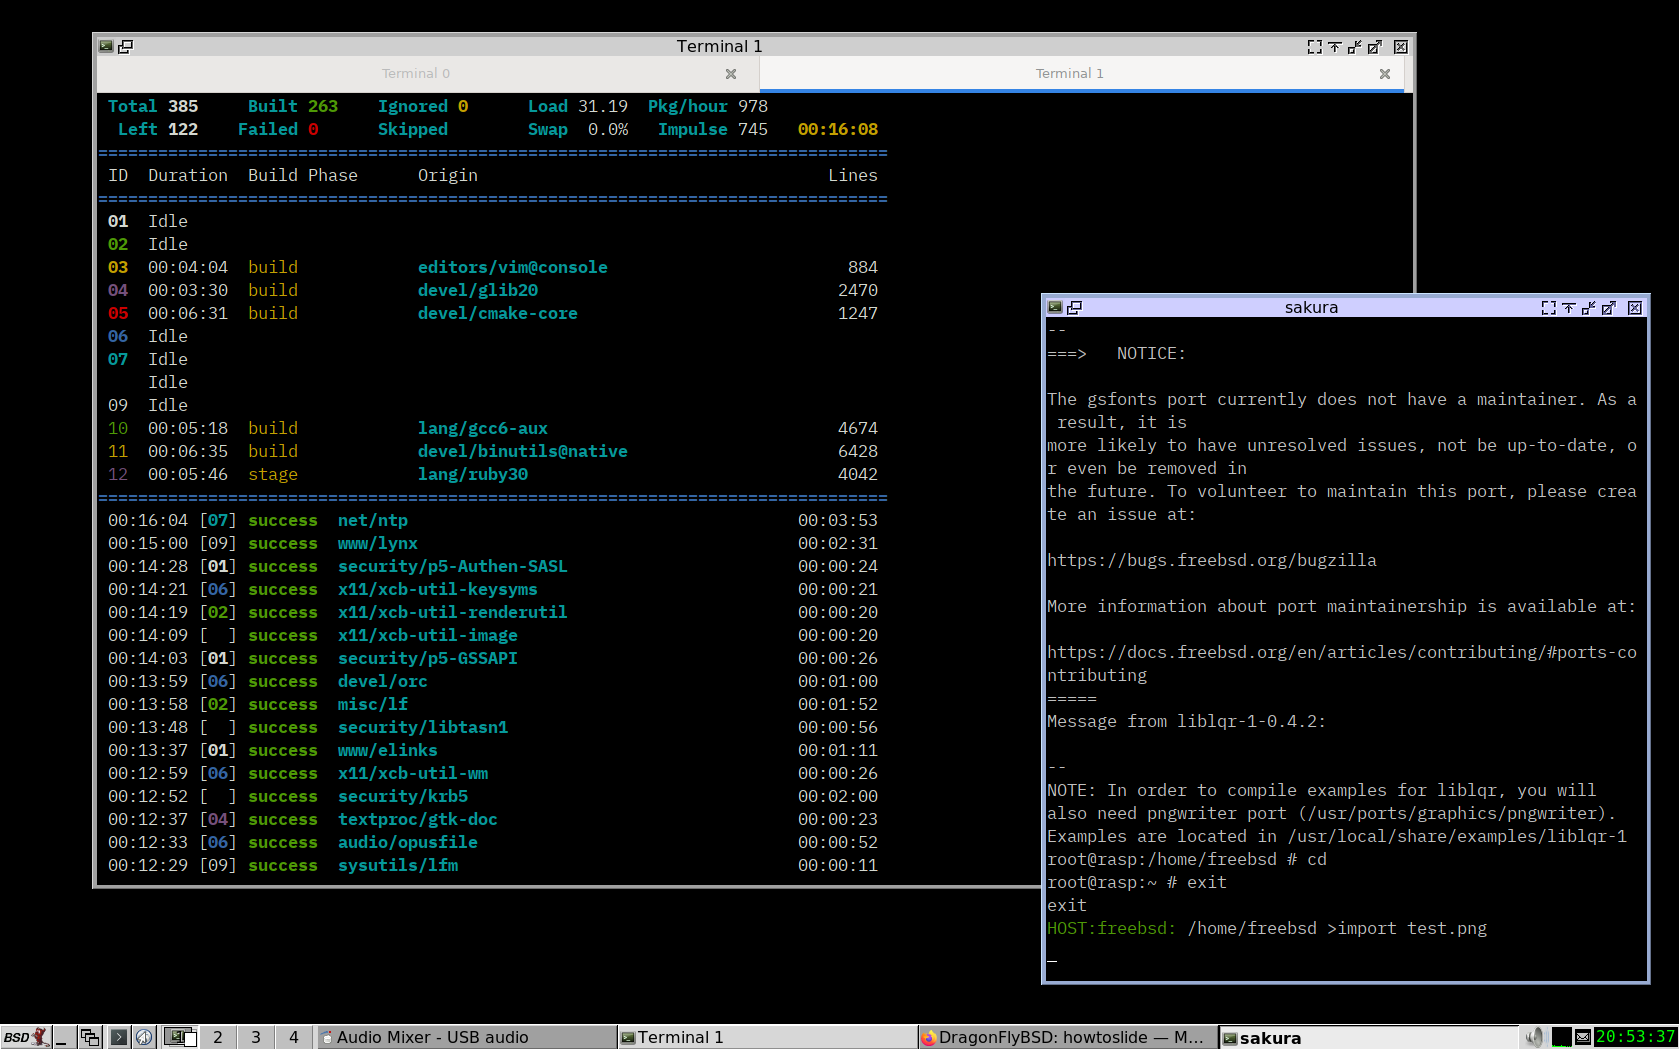Click lang/ruby30 origin text

coord(473,474)
